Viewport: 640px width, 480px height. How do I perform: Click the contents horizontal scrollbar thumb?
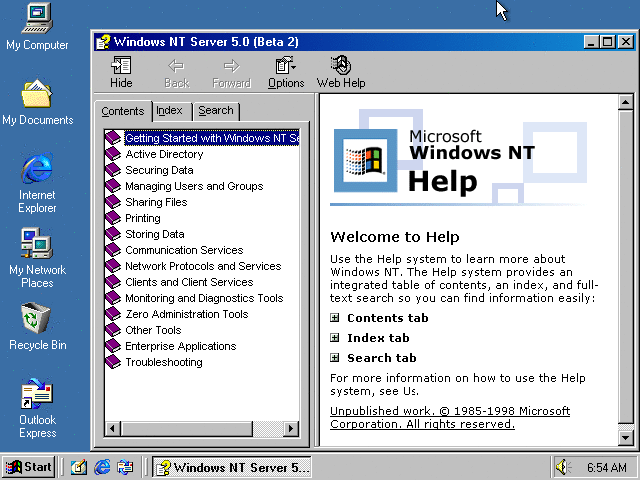click(x=187, y=429)
